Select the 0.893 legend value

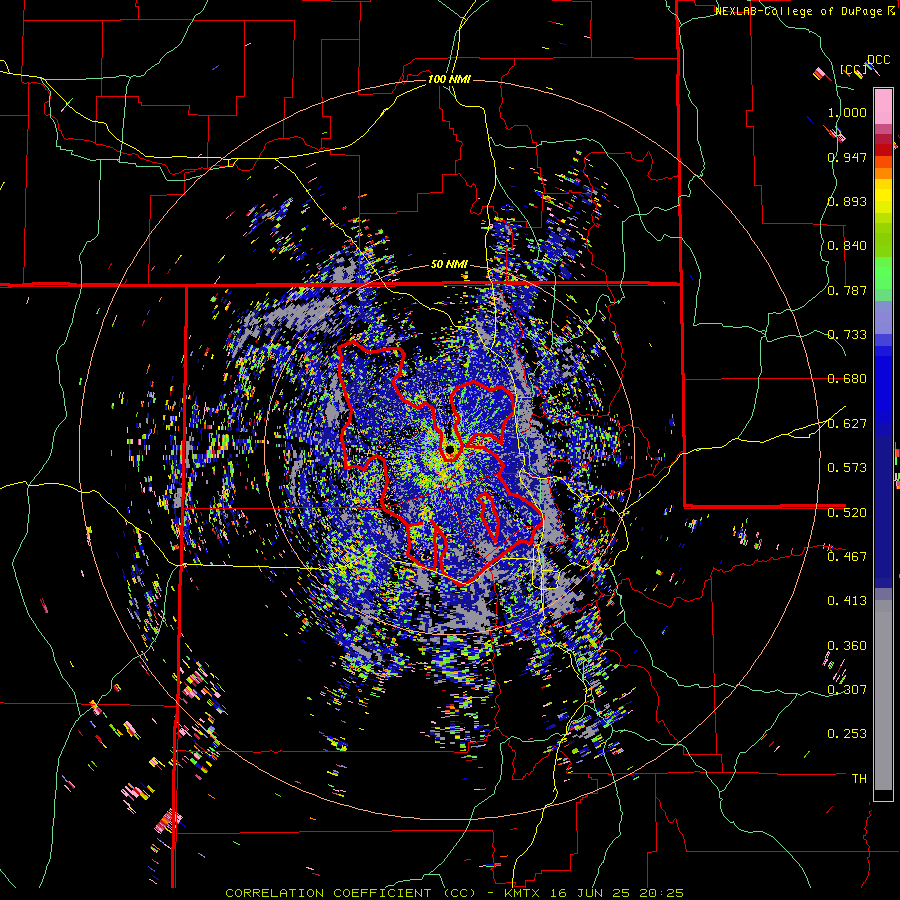point(847,201)
